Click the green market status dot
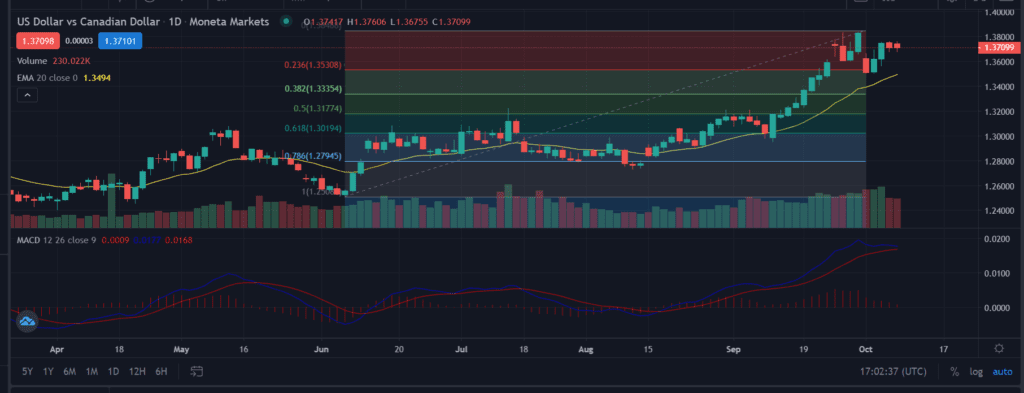The image size is (1024, 393). pos(285,22)
